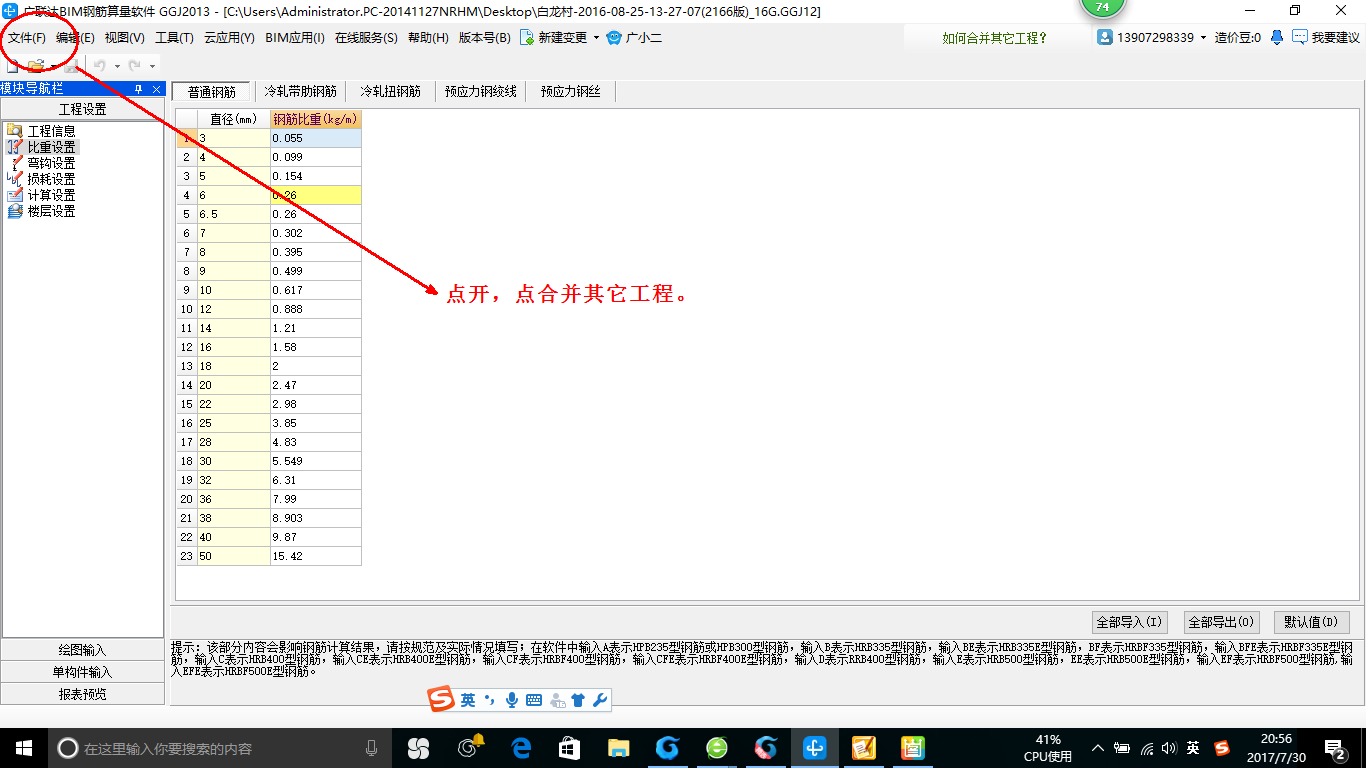The height and width of the screenshot is (768, 1366).
Task: Open 我要建议 feedback link
Action: point(1326,38)
